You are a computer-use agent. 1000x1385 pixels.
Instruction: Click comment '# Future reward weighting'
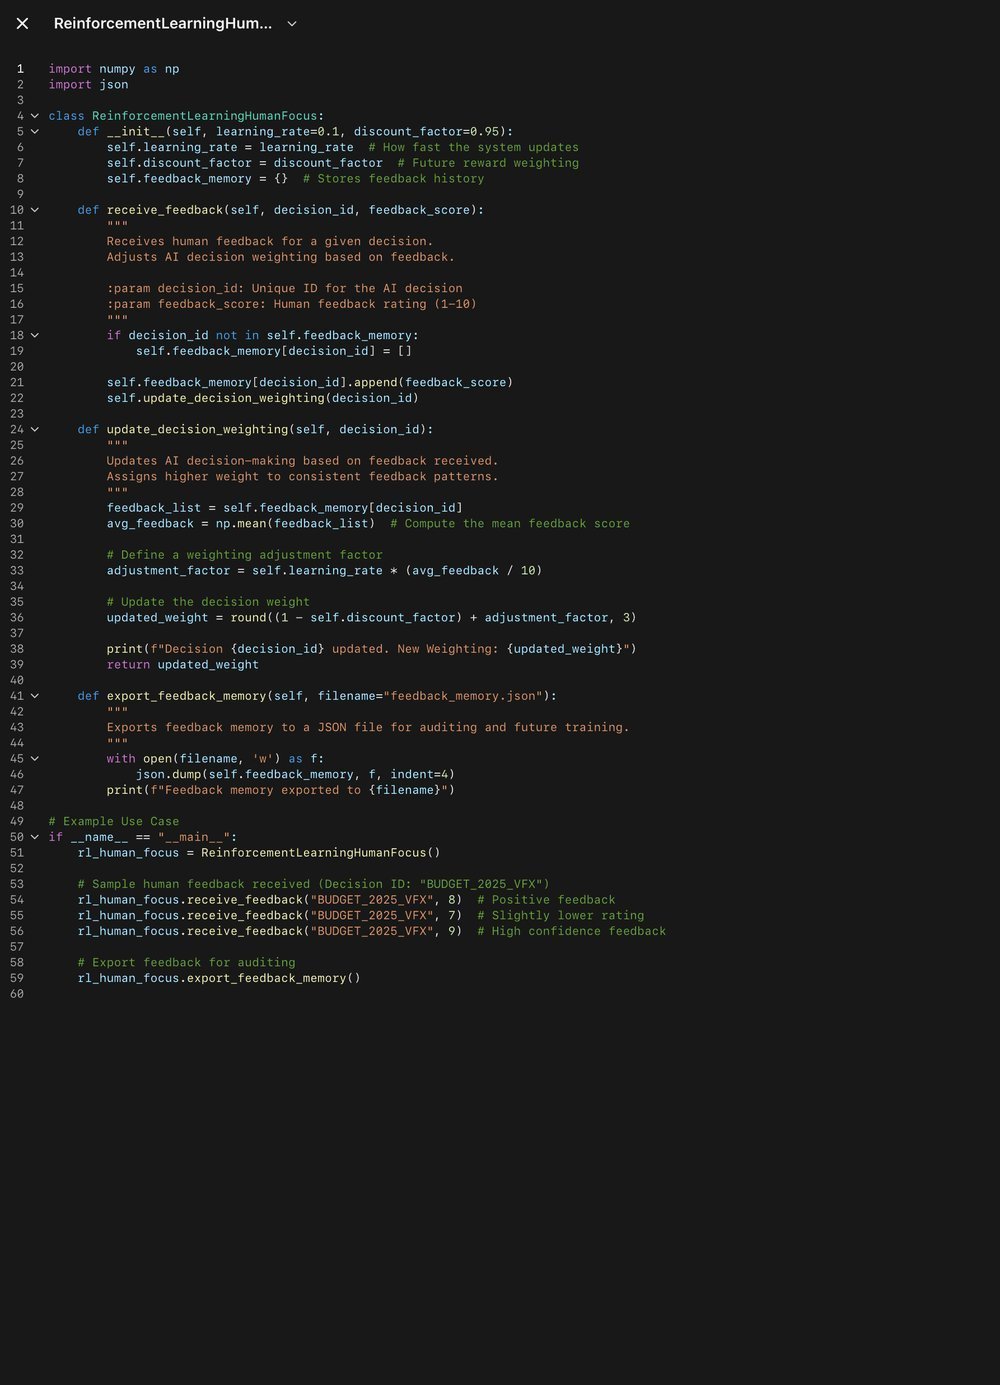pyautogui.click(x=488, y=163)
